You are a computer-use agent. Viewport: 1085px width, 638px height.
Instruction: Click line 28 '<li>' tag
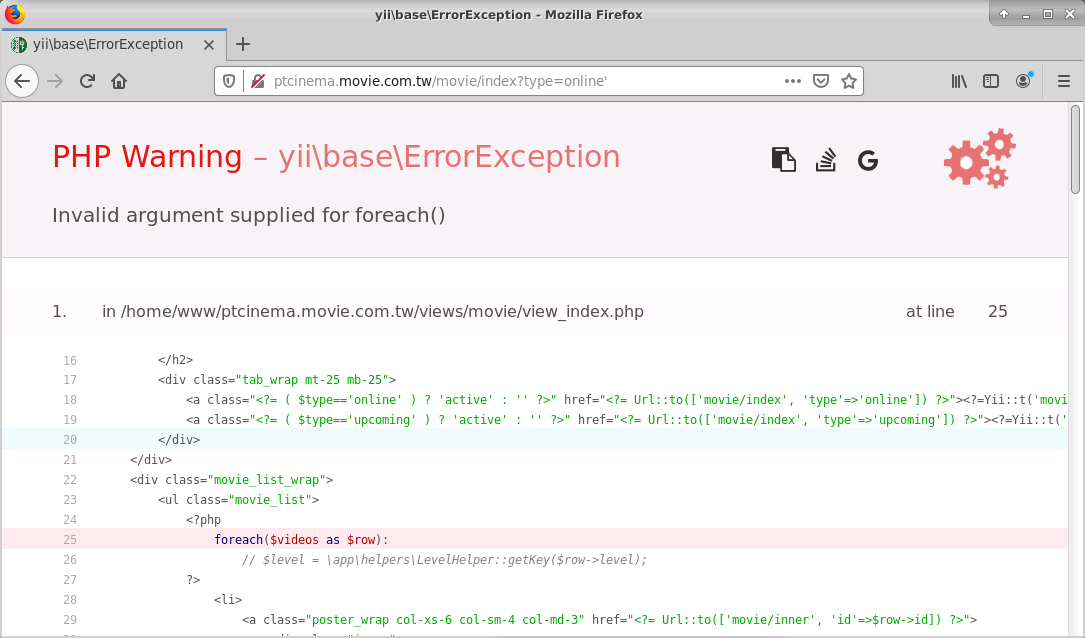click(228, 600)
